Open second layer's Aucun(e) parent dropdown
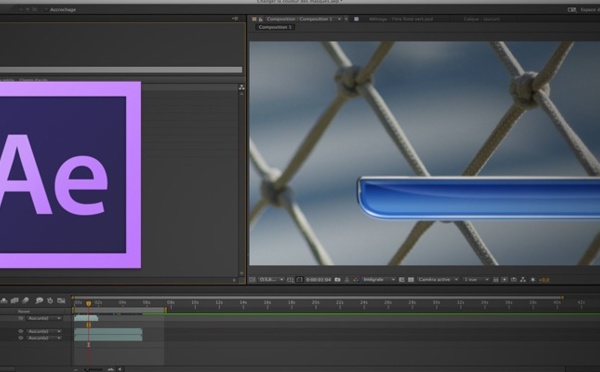 (x=44, y=331)
